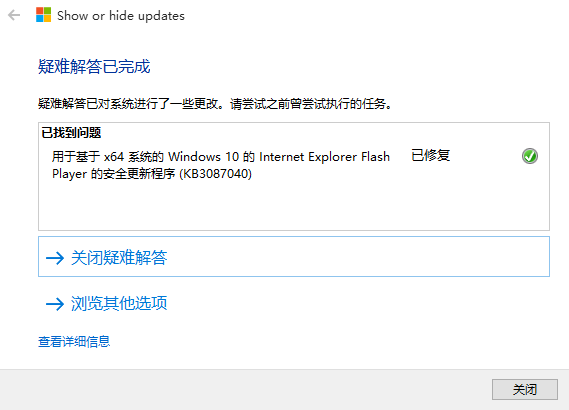Click the blue arrow icon beside 关闭疑难解答
Screen dimensions: 569x410
coord(55,258)
